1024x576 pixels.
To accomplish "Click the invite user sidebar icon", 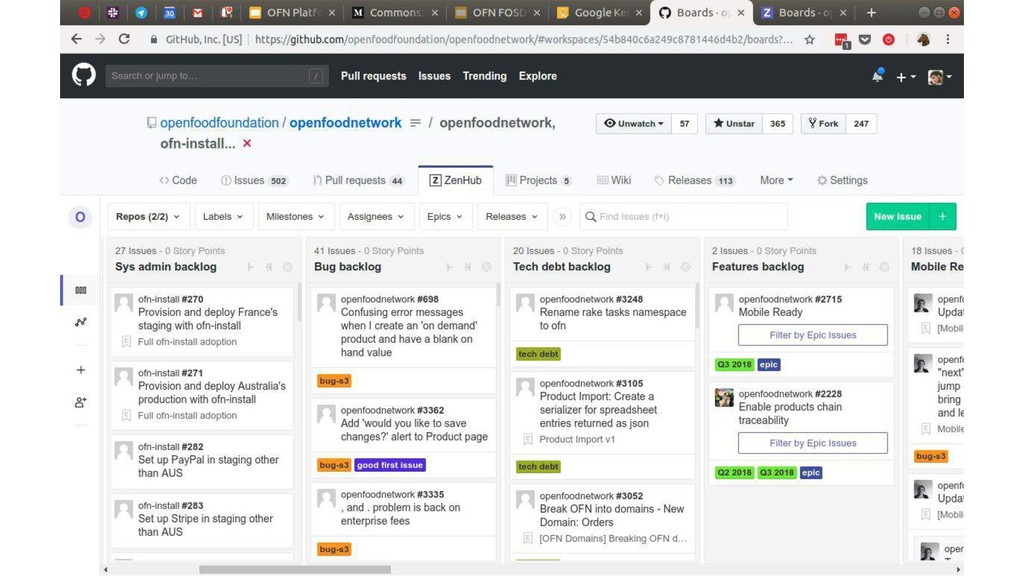I will pyautogui.click(x=80, y=402).
